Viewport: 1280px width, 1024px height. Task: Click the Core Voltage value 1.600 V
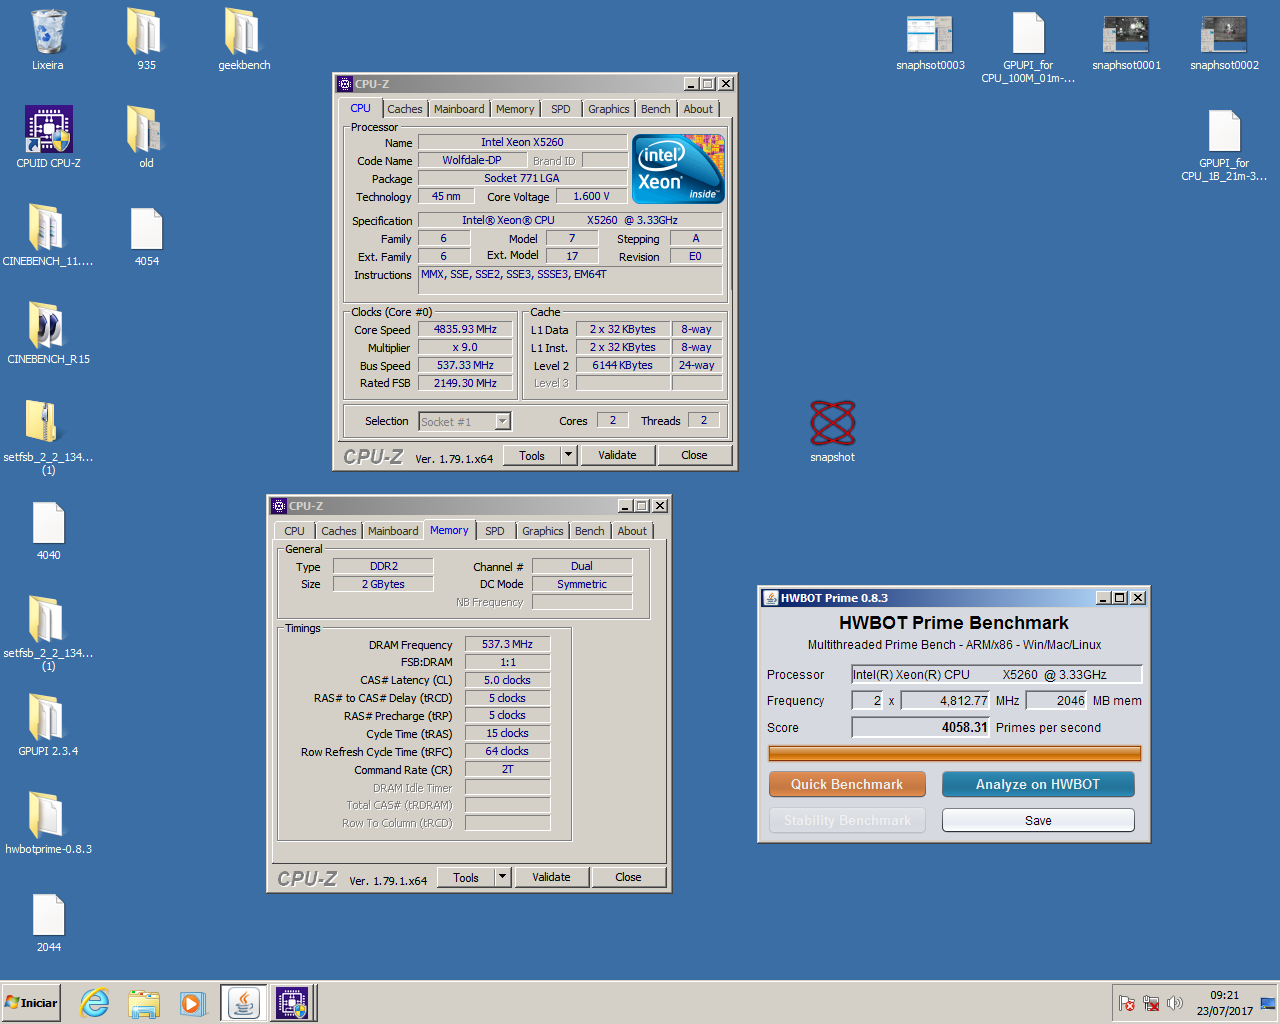[x=591, y=196]
